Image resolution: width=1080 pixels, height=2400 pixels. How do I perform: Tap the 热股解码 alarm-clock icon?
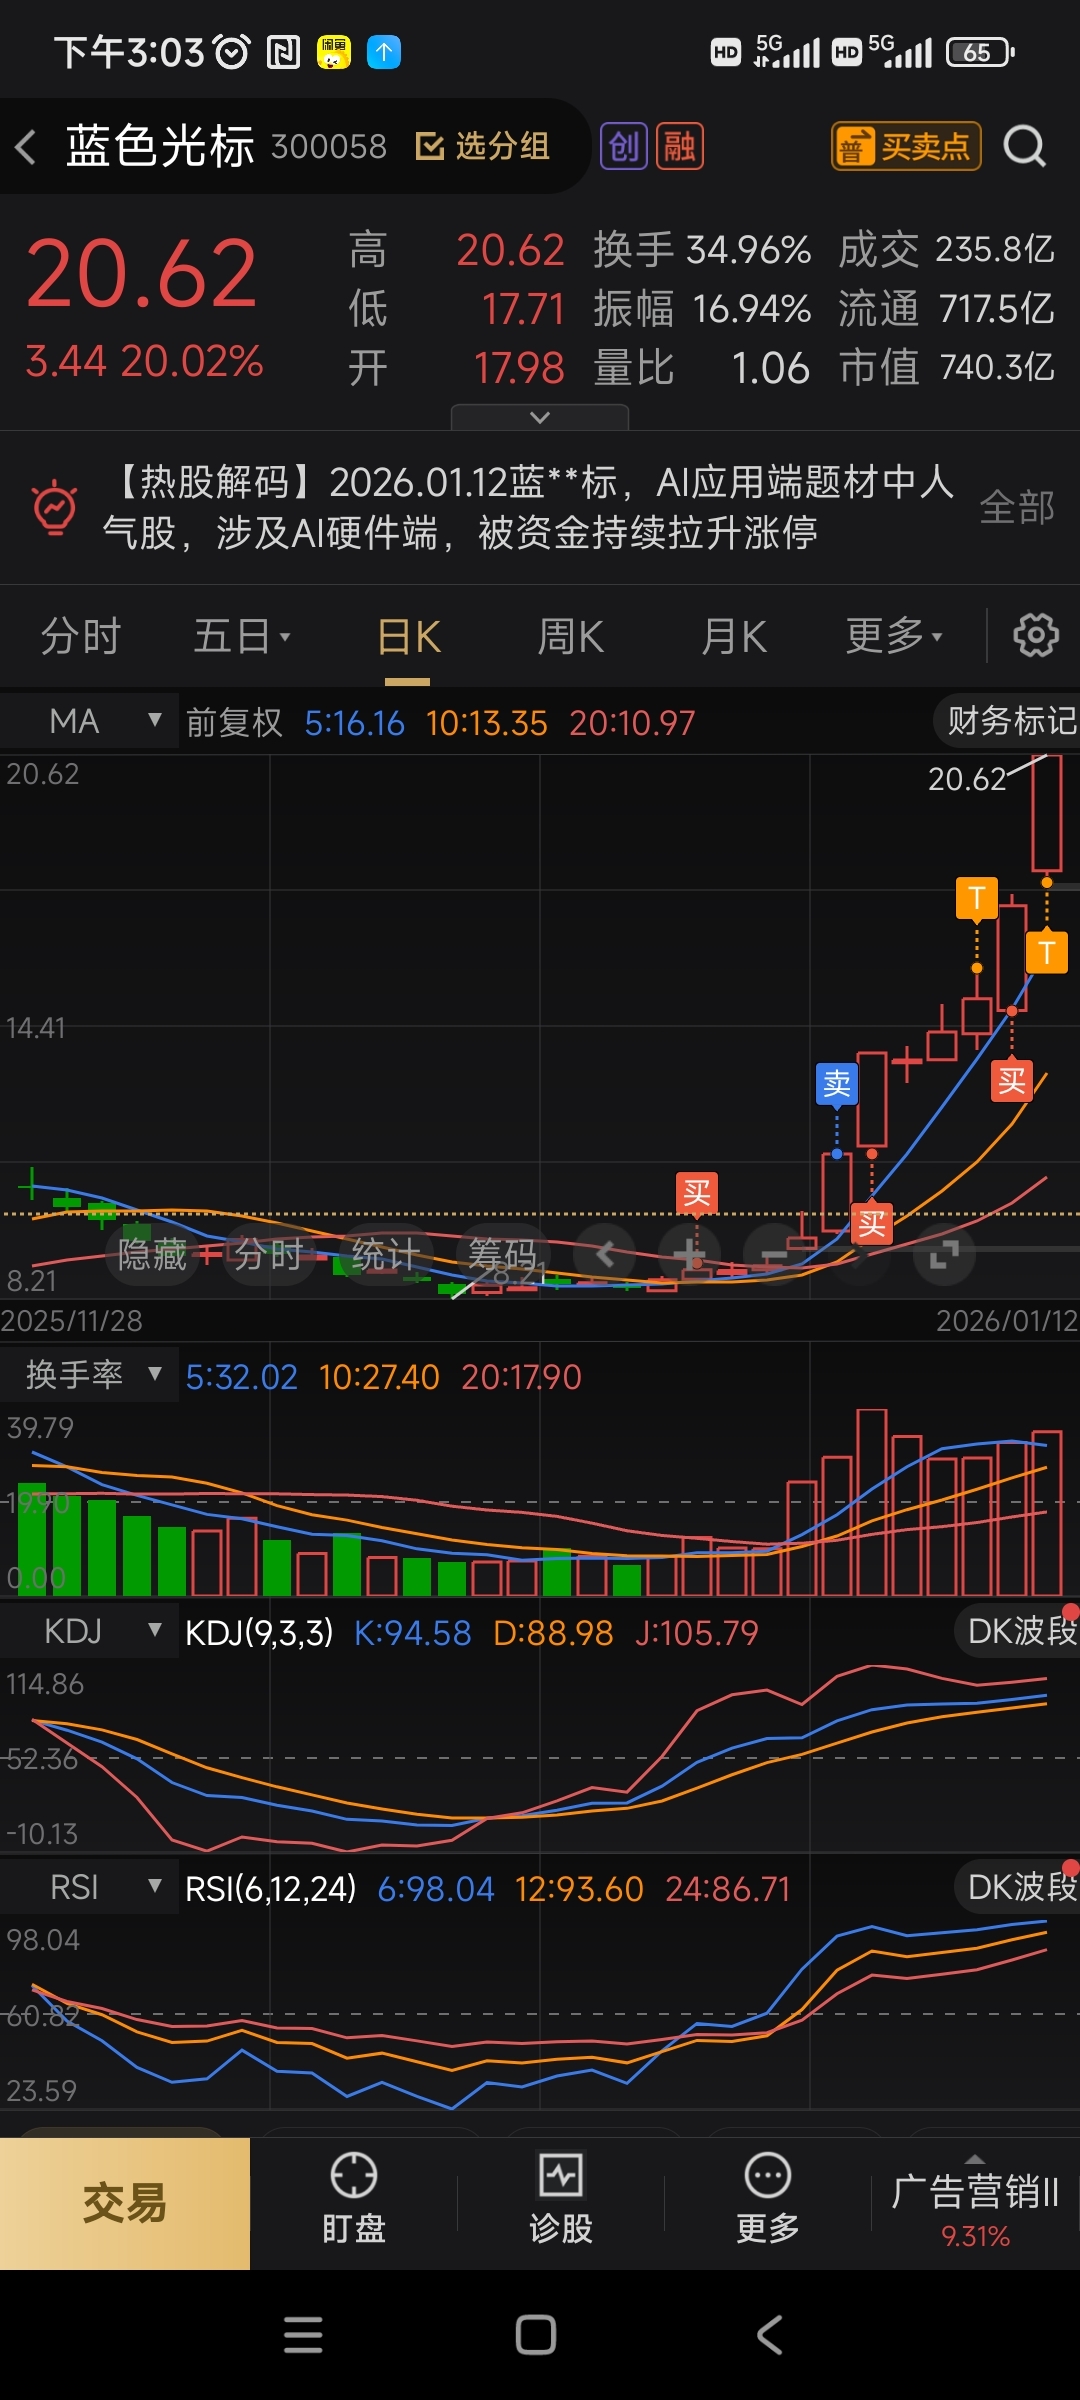(55, 507)
